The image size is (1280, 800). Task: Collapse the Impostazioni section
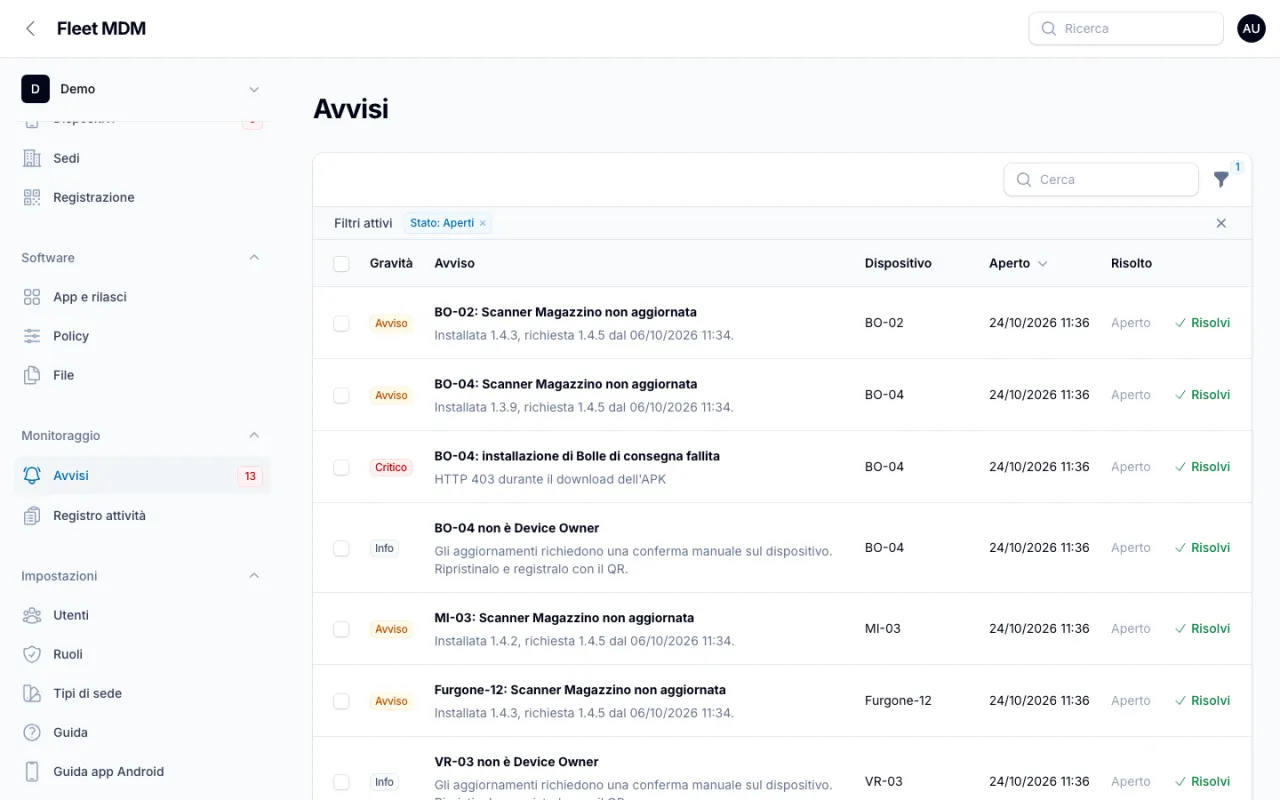(254, 575)
